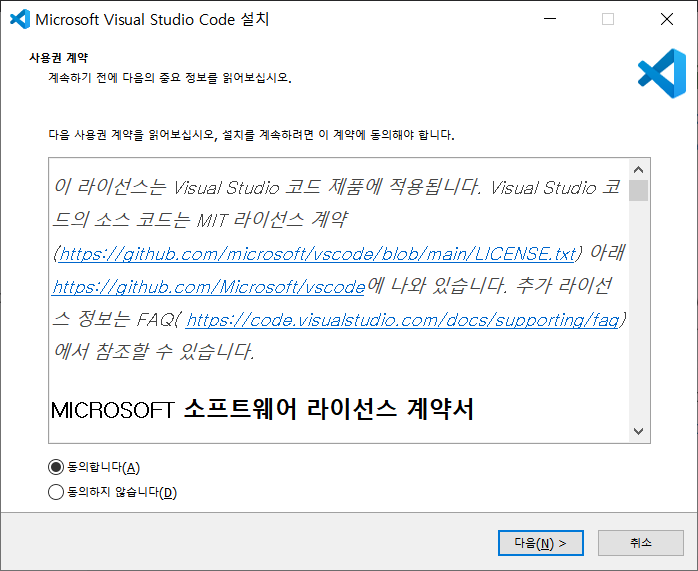Click the large VS Code logo in the header
This screenshot has width=698, height=571.
tap(662, 73)
